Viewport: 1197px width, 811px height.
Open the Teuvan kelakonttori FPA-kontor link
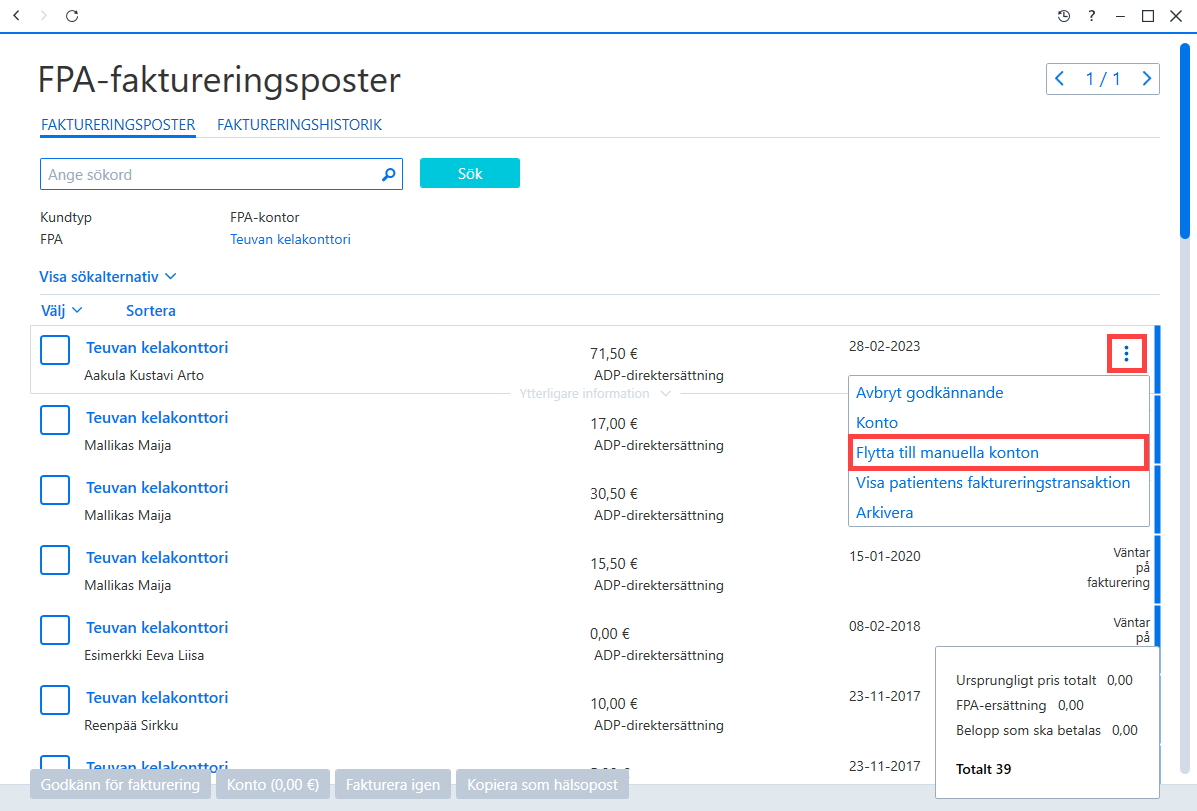(x=290, y=239)
